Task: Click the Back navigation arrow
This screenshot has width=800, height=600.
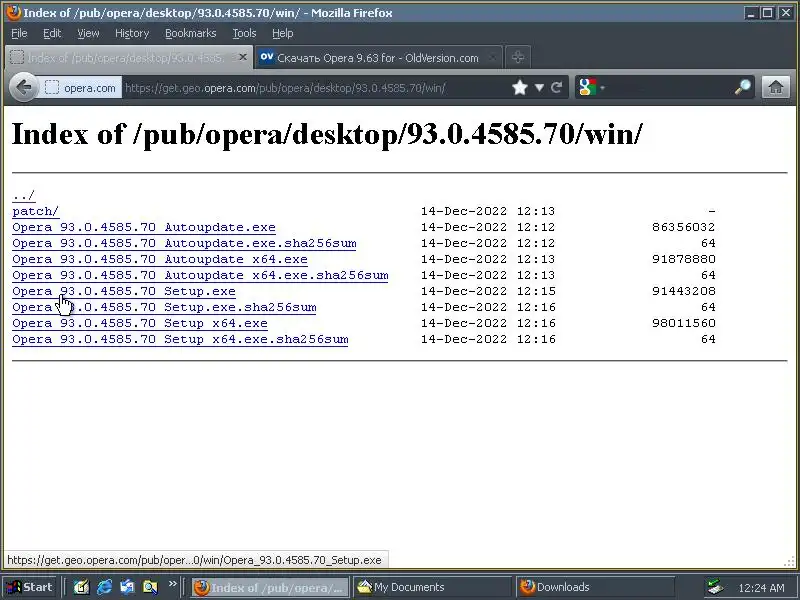Action: point(23,87)
